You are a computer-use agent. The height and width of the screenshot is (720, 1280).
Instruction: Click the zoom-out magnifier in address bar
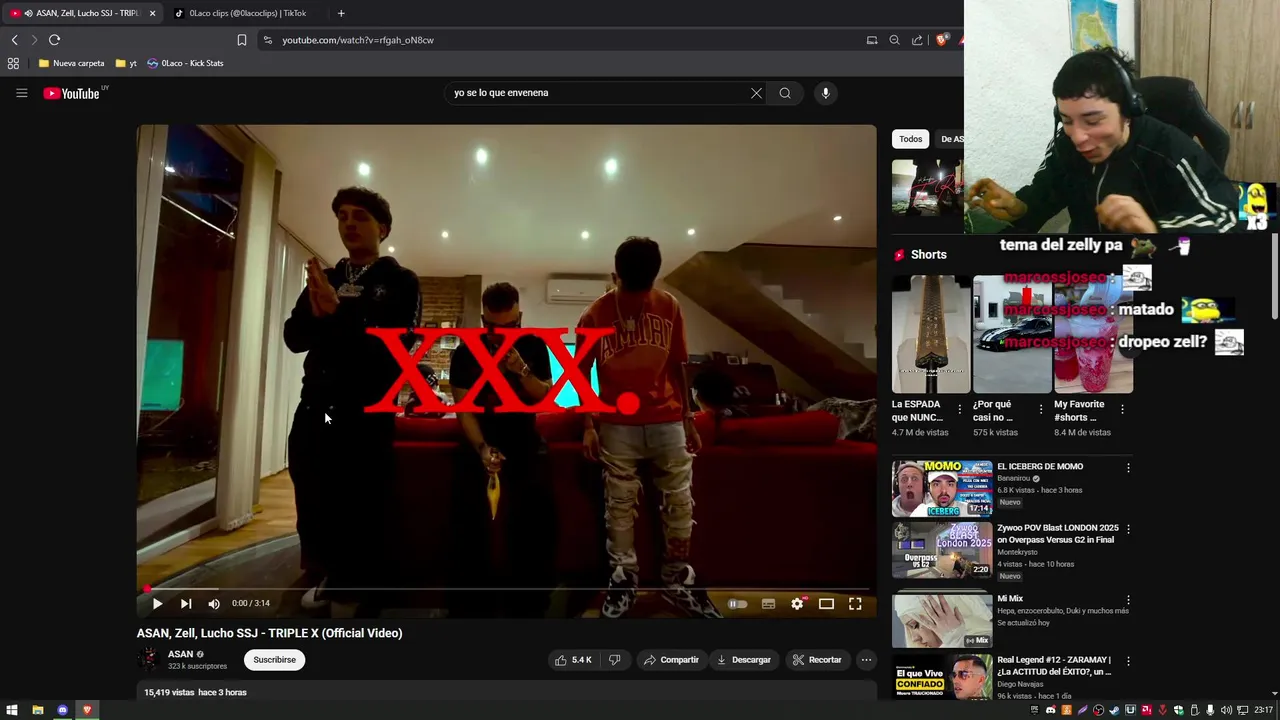point(894,40)
